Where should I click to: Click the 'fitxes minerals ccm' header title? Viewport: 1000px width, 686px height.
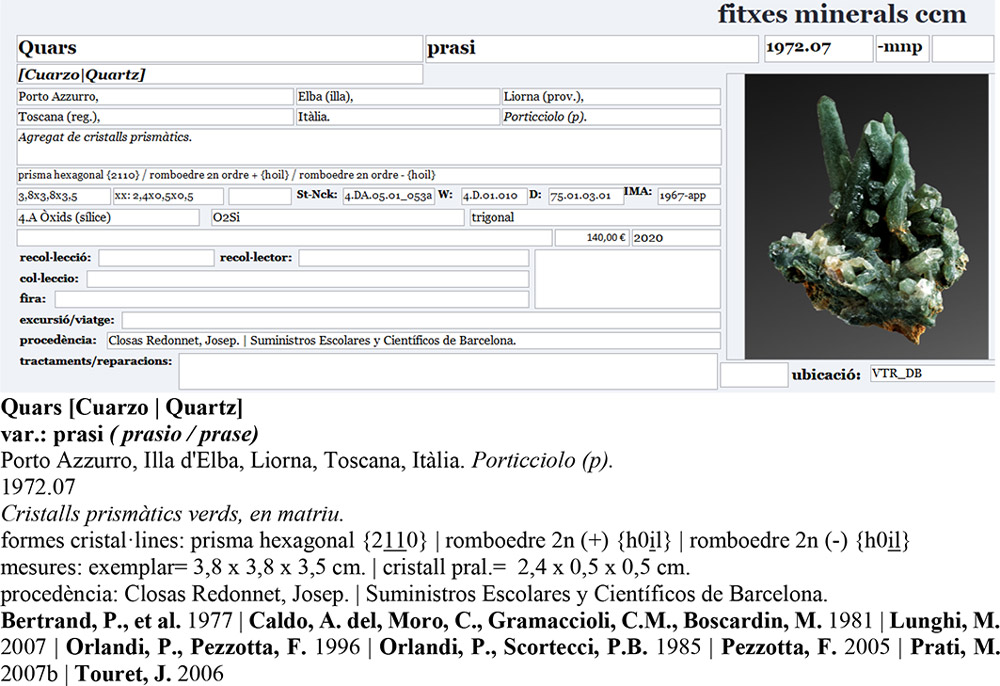coord(842,14)
